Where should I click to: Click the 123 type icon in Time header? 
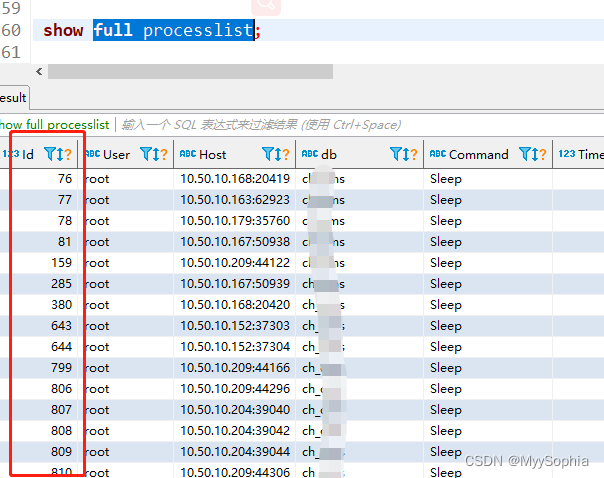click(567, 154)
